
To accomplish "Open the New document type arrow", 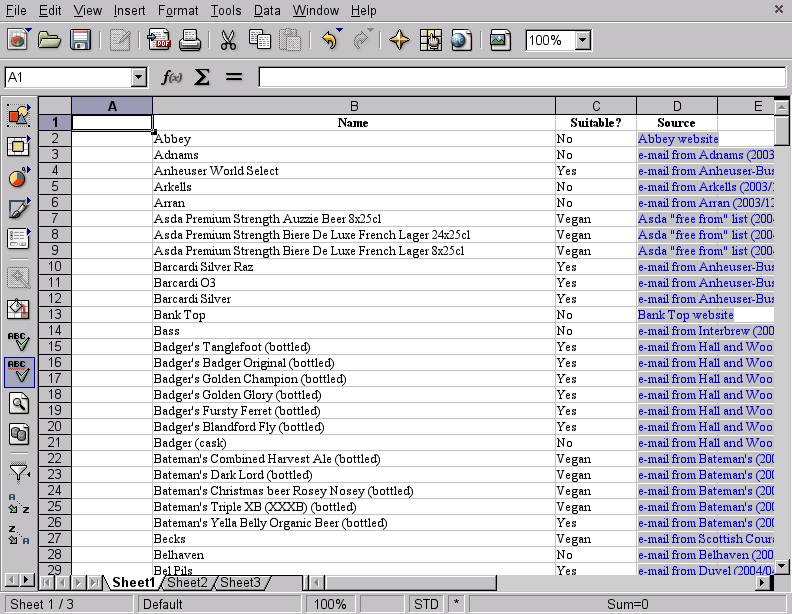I will pos(29,31).
